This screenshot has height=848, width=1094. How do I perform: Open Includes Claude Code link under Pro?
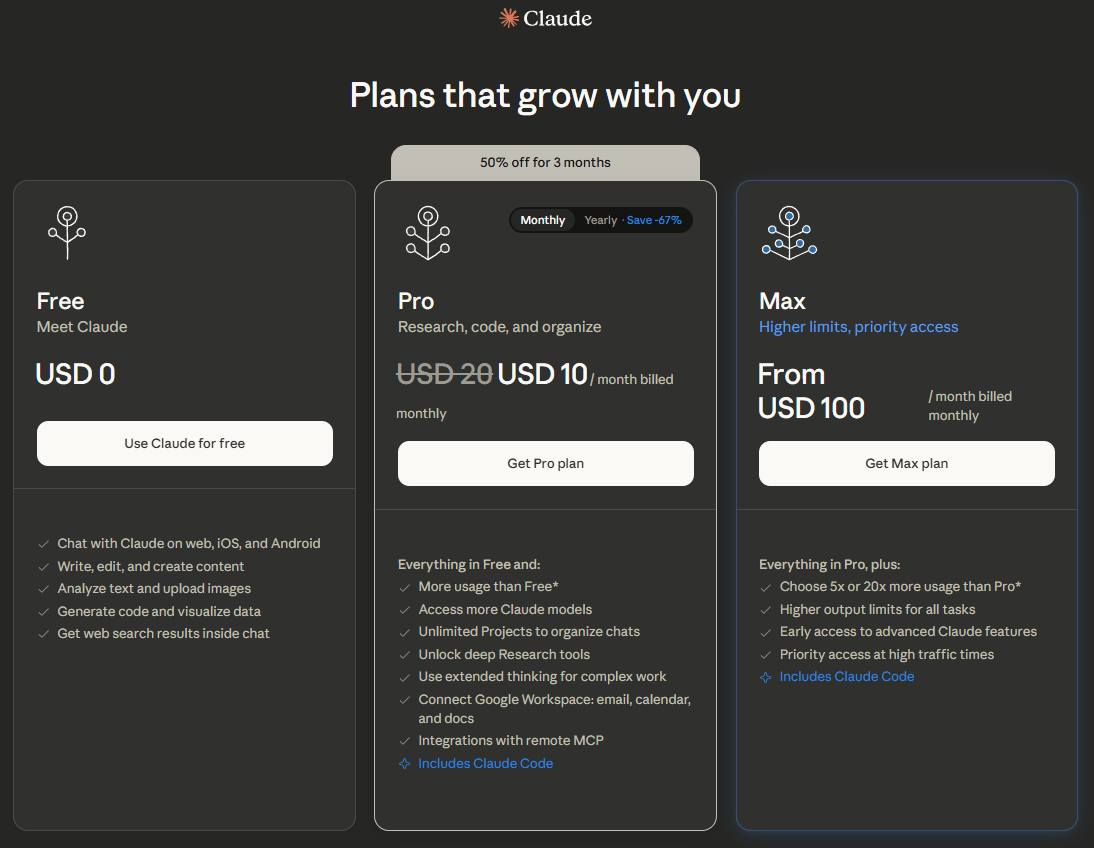485,764
